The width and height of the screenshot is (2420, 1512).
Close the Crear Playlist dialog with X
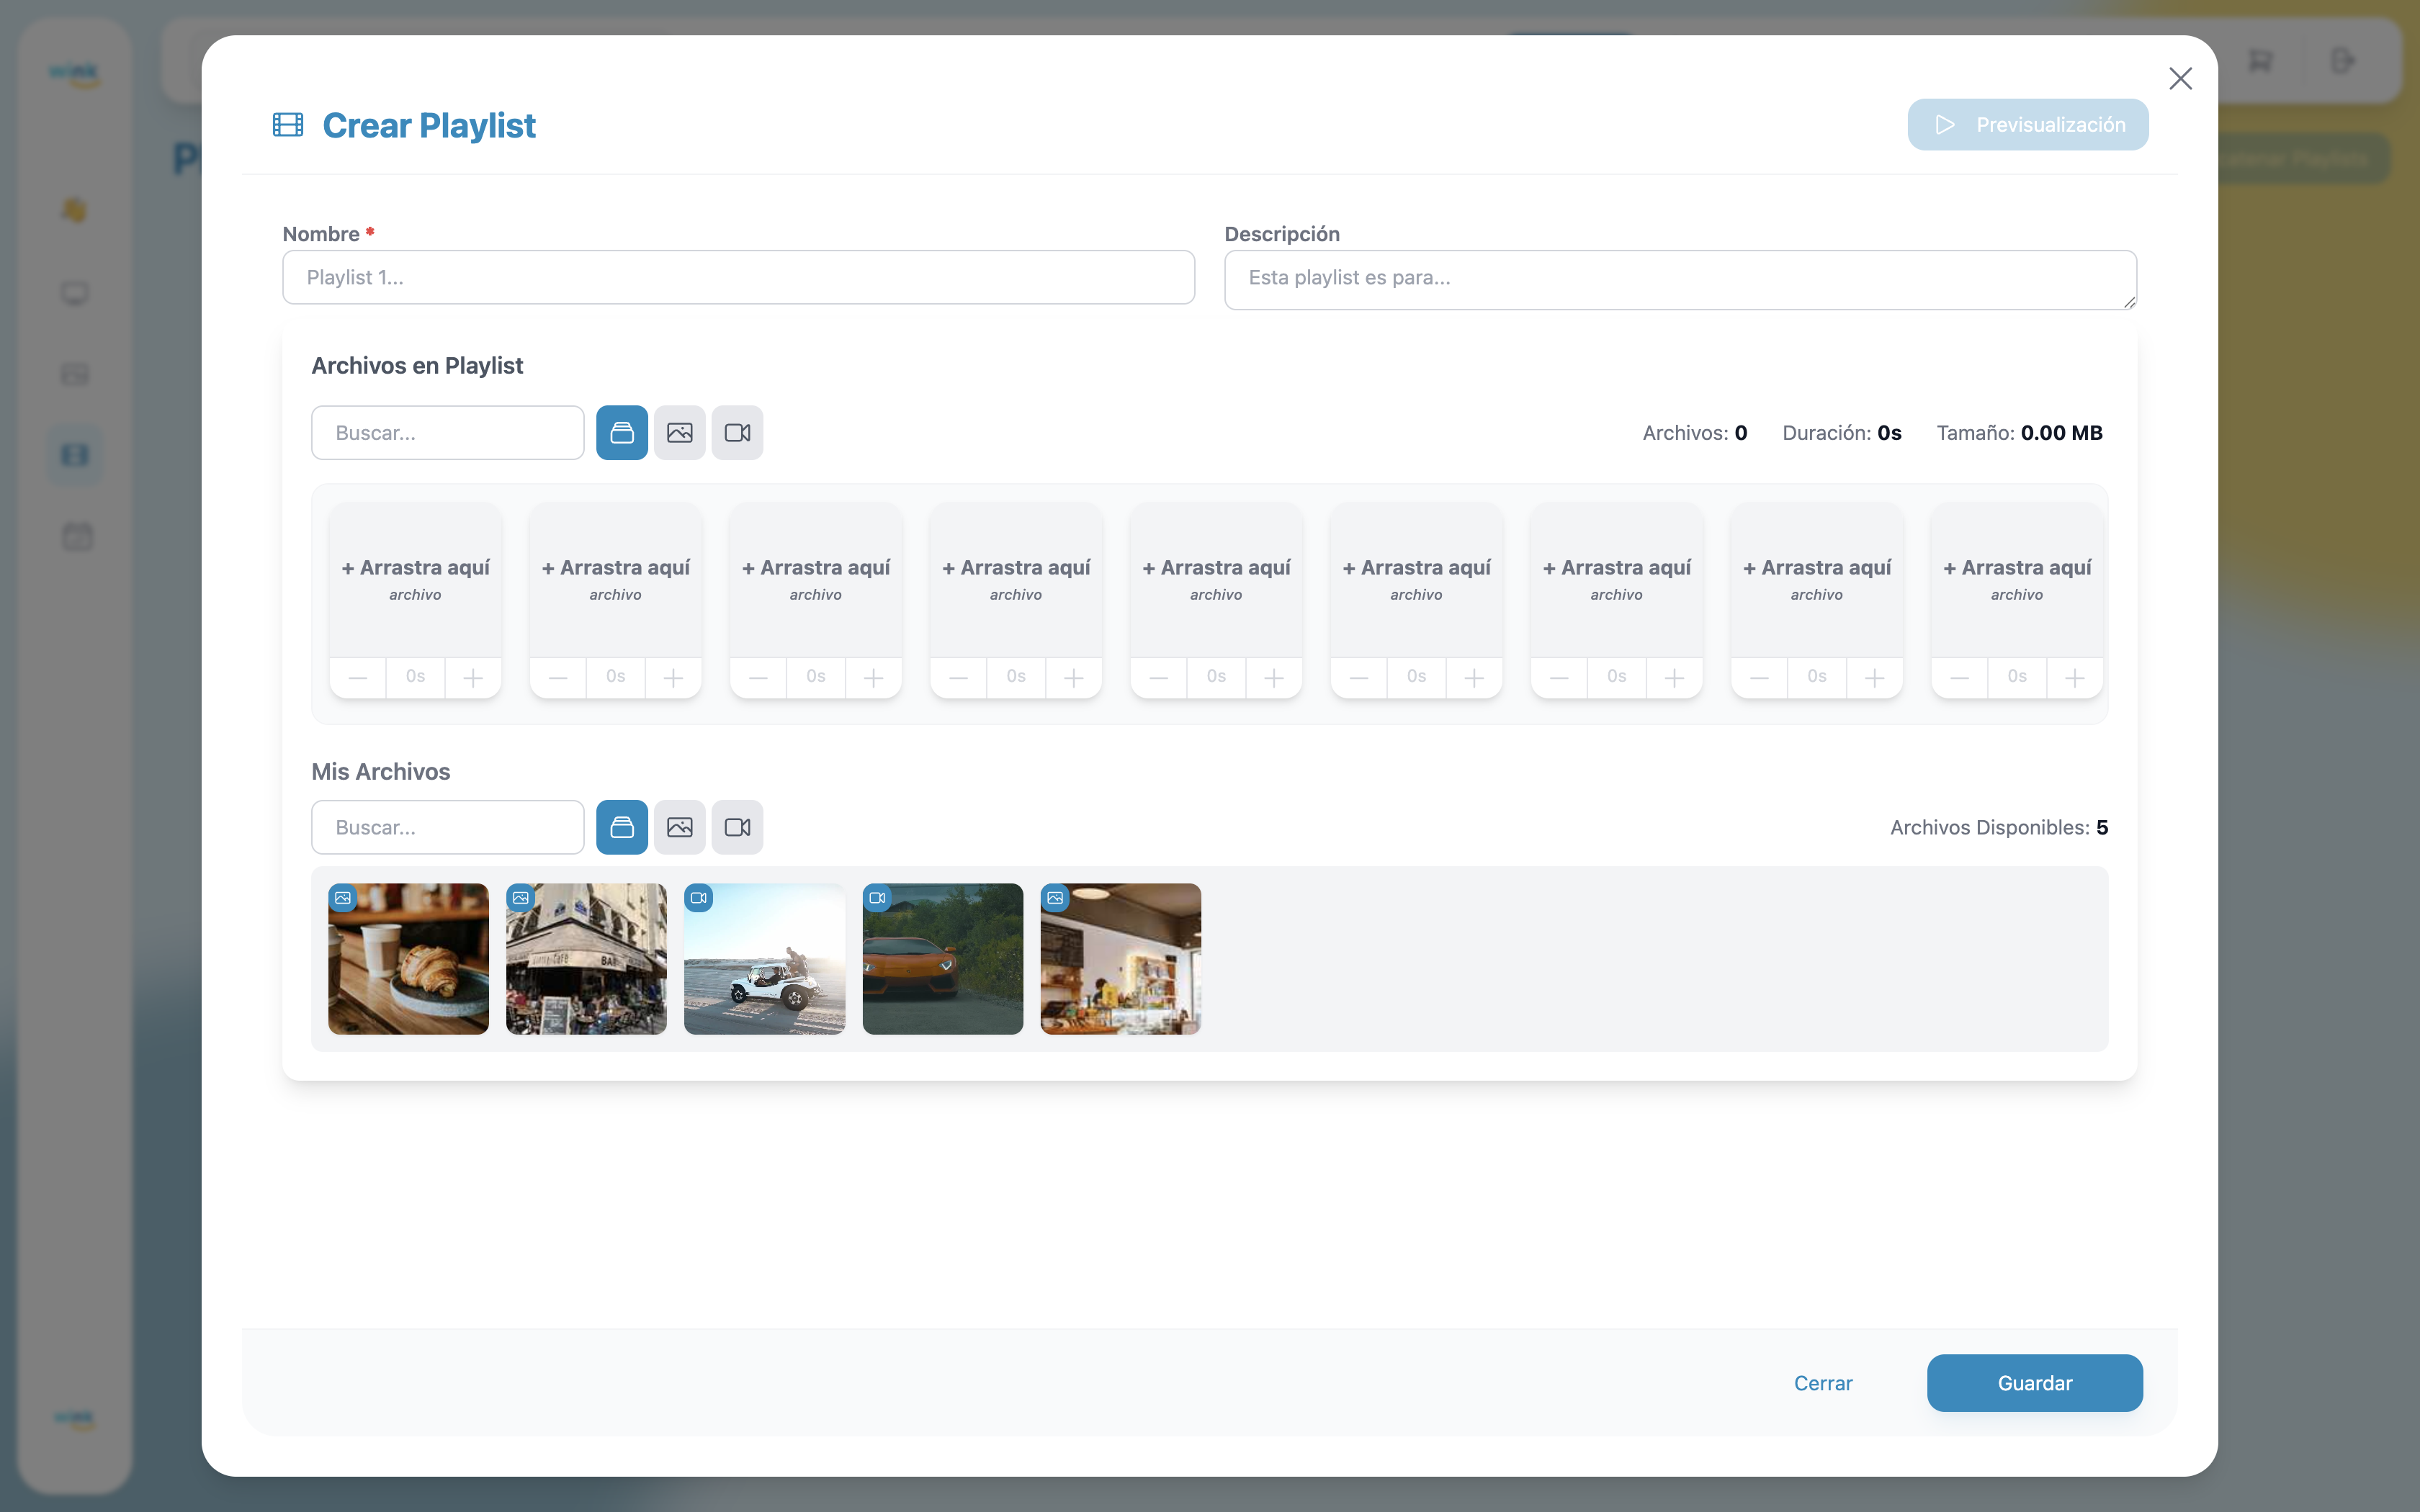[2180, 79]
